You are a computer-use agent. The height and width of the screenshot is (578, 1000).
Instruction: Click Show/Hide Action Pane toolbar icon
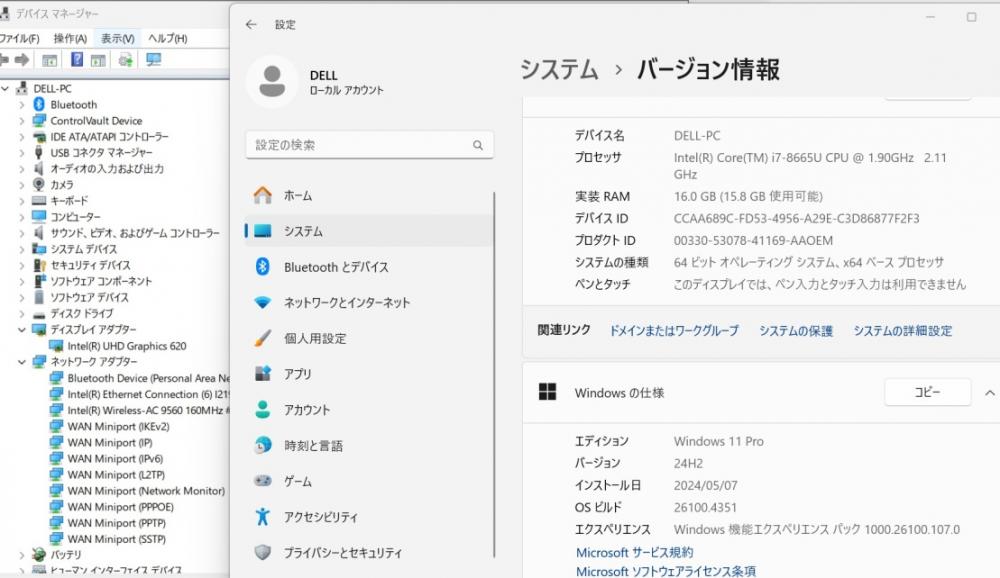(98, 60)
